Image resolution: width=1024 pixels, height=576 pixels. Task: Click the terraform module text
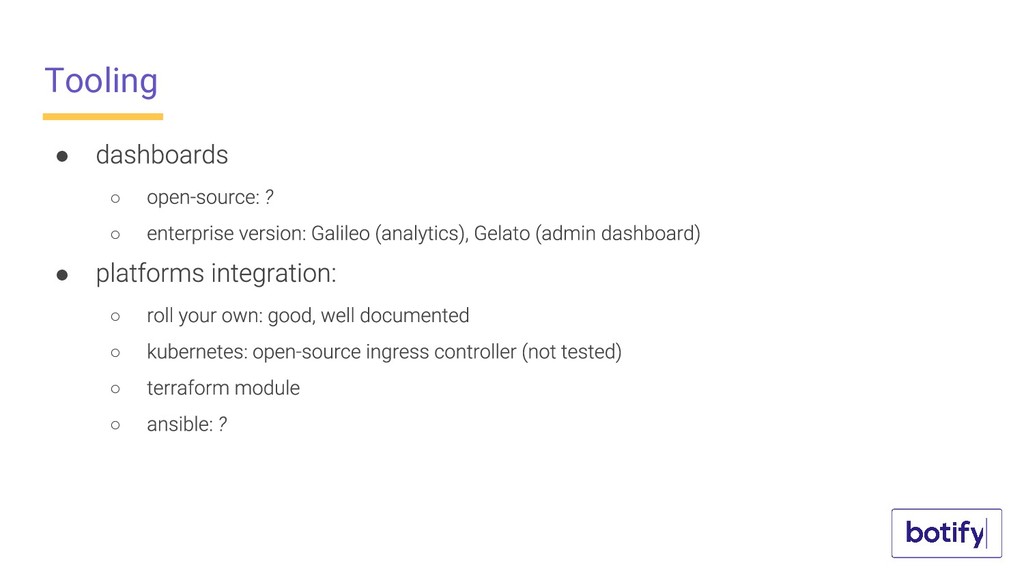(x=223, y=388)
